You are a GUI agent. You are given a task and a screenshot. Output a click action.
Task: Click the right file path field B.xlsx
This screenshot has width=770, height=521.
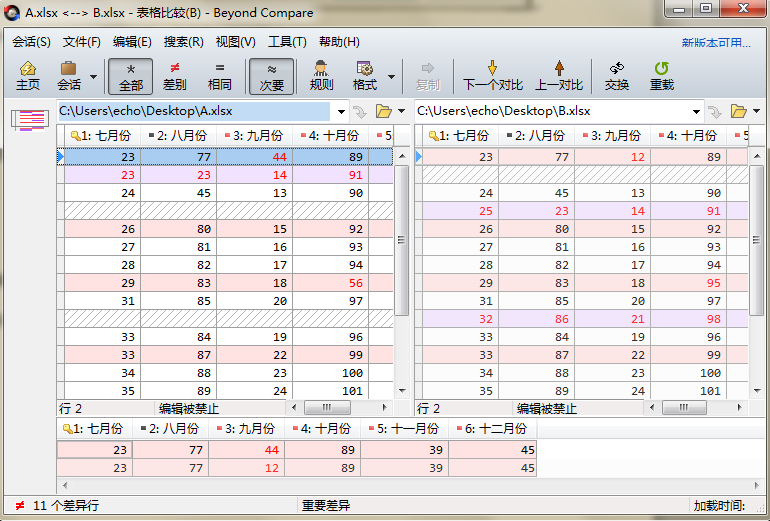[x=552, y=111]
